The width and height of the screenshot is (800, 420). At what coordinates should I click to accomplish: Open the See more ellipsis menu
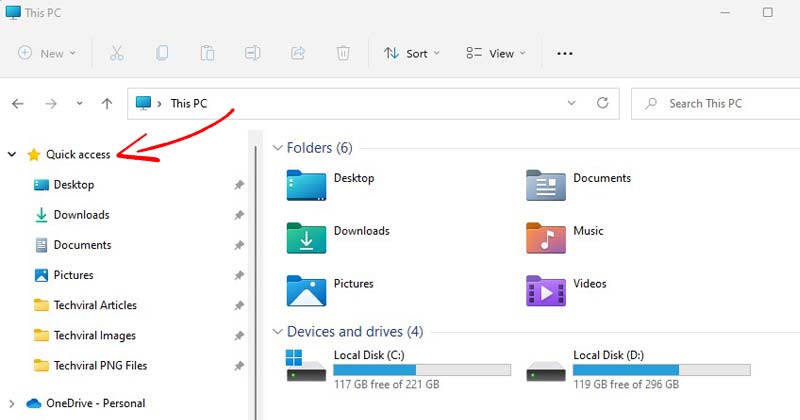[565, 53]
